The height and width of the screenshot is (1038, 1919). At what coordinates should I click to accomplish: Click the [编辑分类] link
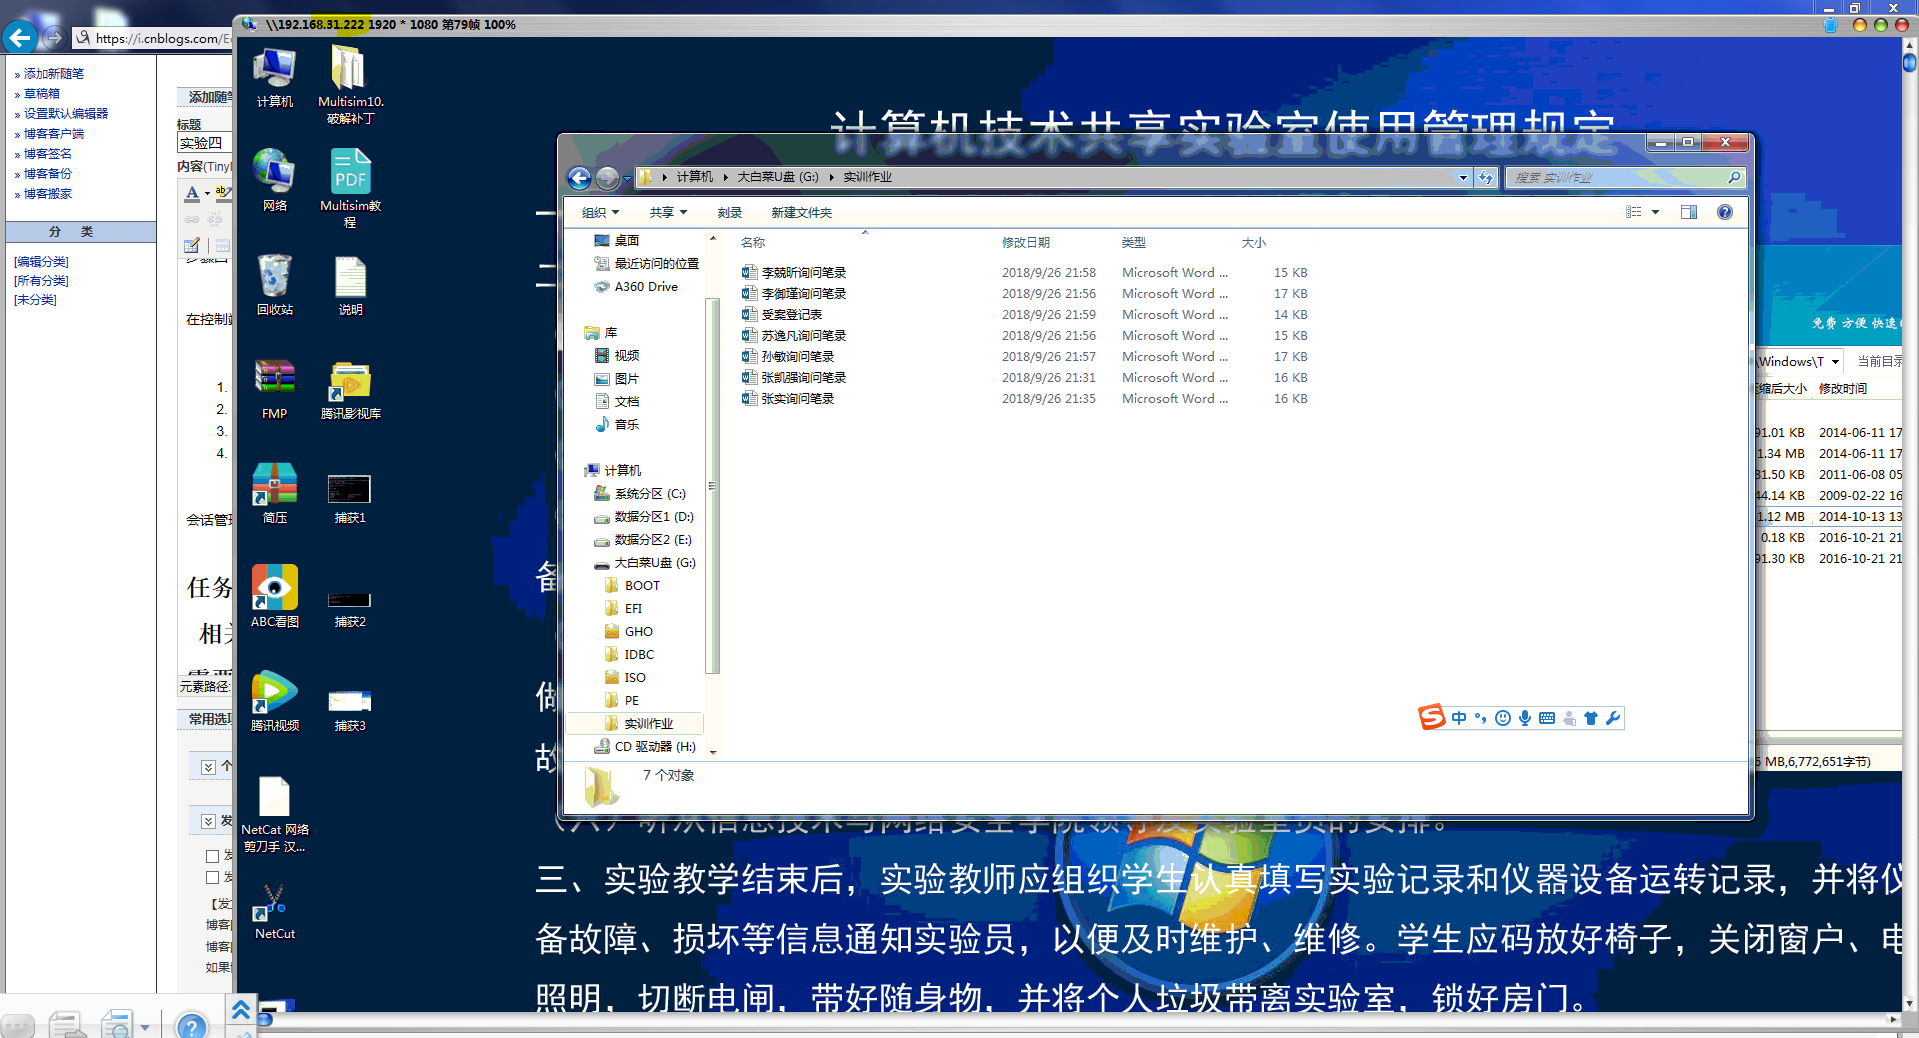[41, 261]
